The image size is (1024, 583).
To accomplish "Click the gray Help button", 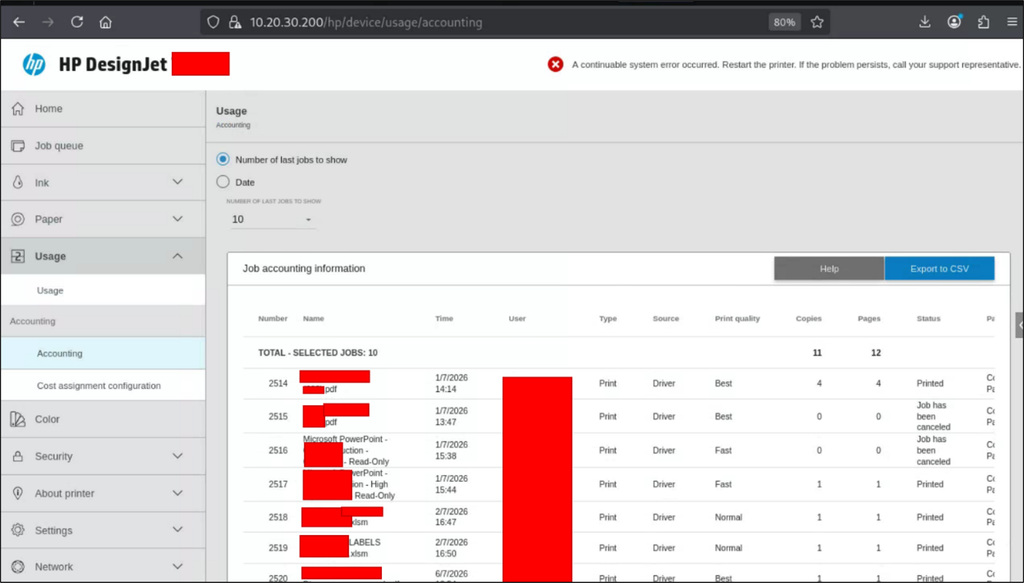I will click(x=829, y=268).
